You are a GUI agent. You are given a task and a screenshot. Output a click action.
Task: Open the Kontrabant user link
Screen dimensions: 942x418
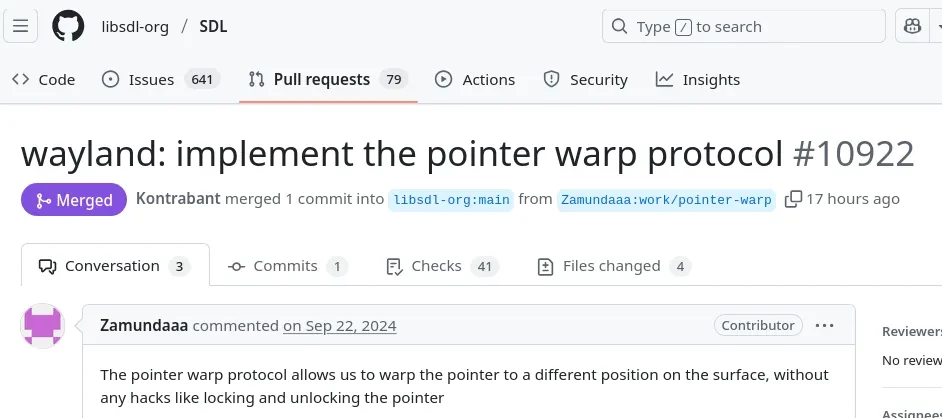click(x=178, y=199)
